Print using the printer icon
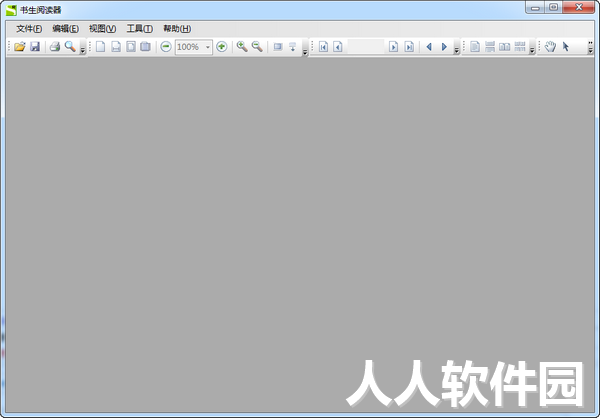 point(55,47)
